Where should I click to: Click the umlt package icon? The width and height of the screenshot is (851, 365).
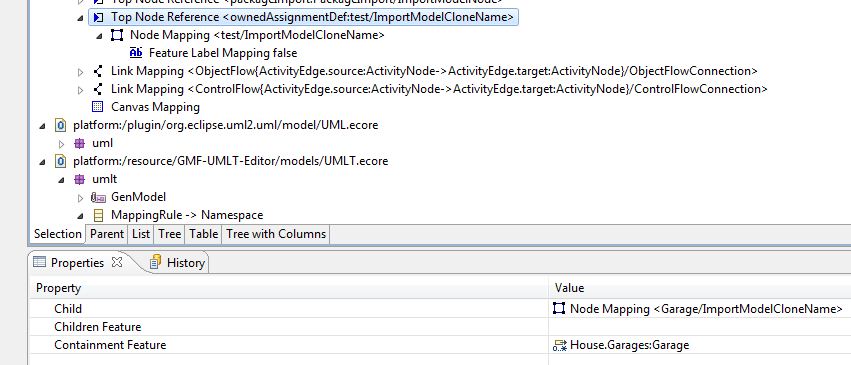coord(79,179)
